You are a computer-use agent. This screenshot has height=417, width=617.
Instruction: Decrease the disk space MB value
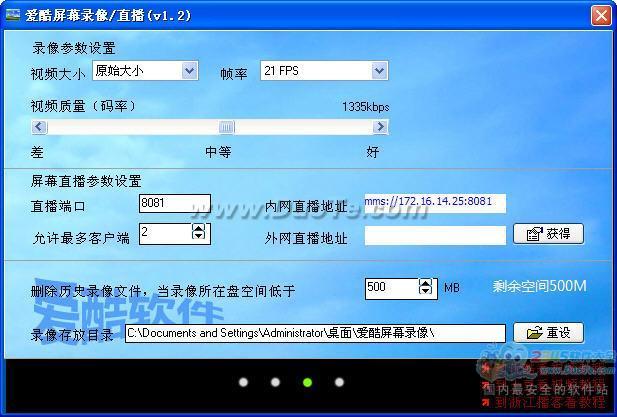(425, 293)
